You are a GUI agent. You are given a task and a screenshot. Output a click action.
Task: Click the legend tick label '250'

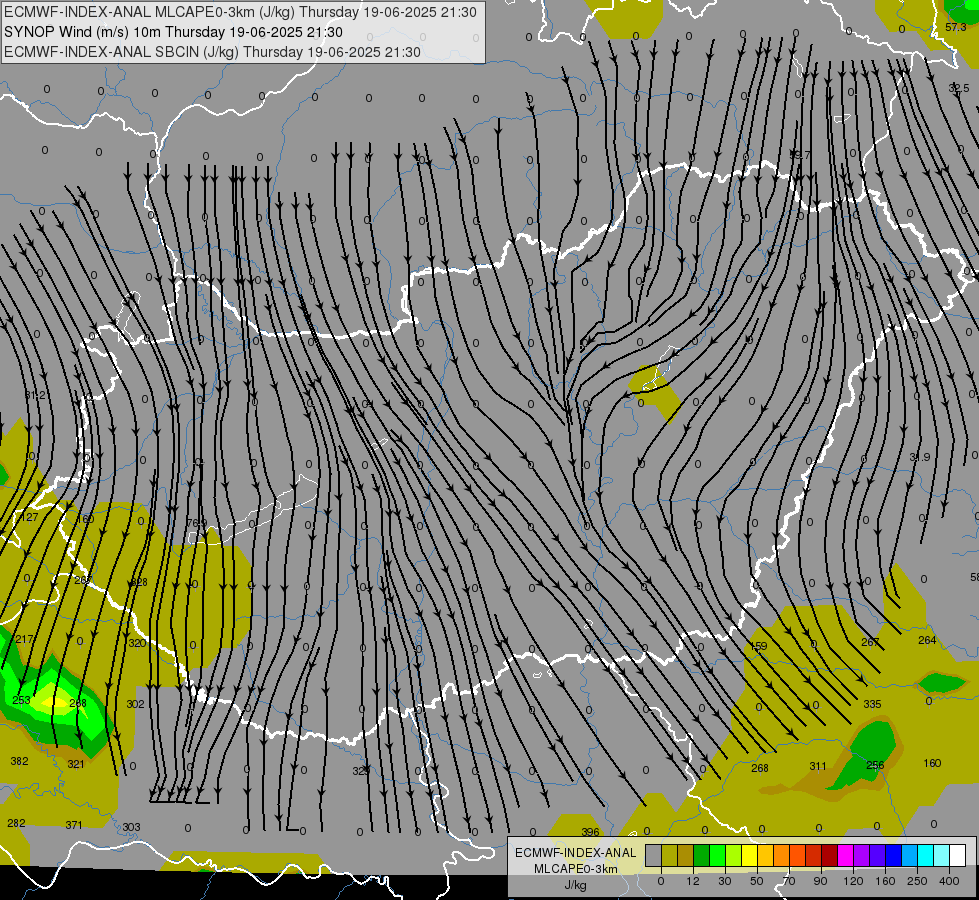click(x=917, y=881)
